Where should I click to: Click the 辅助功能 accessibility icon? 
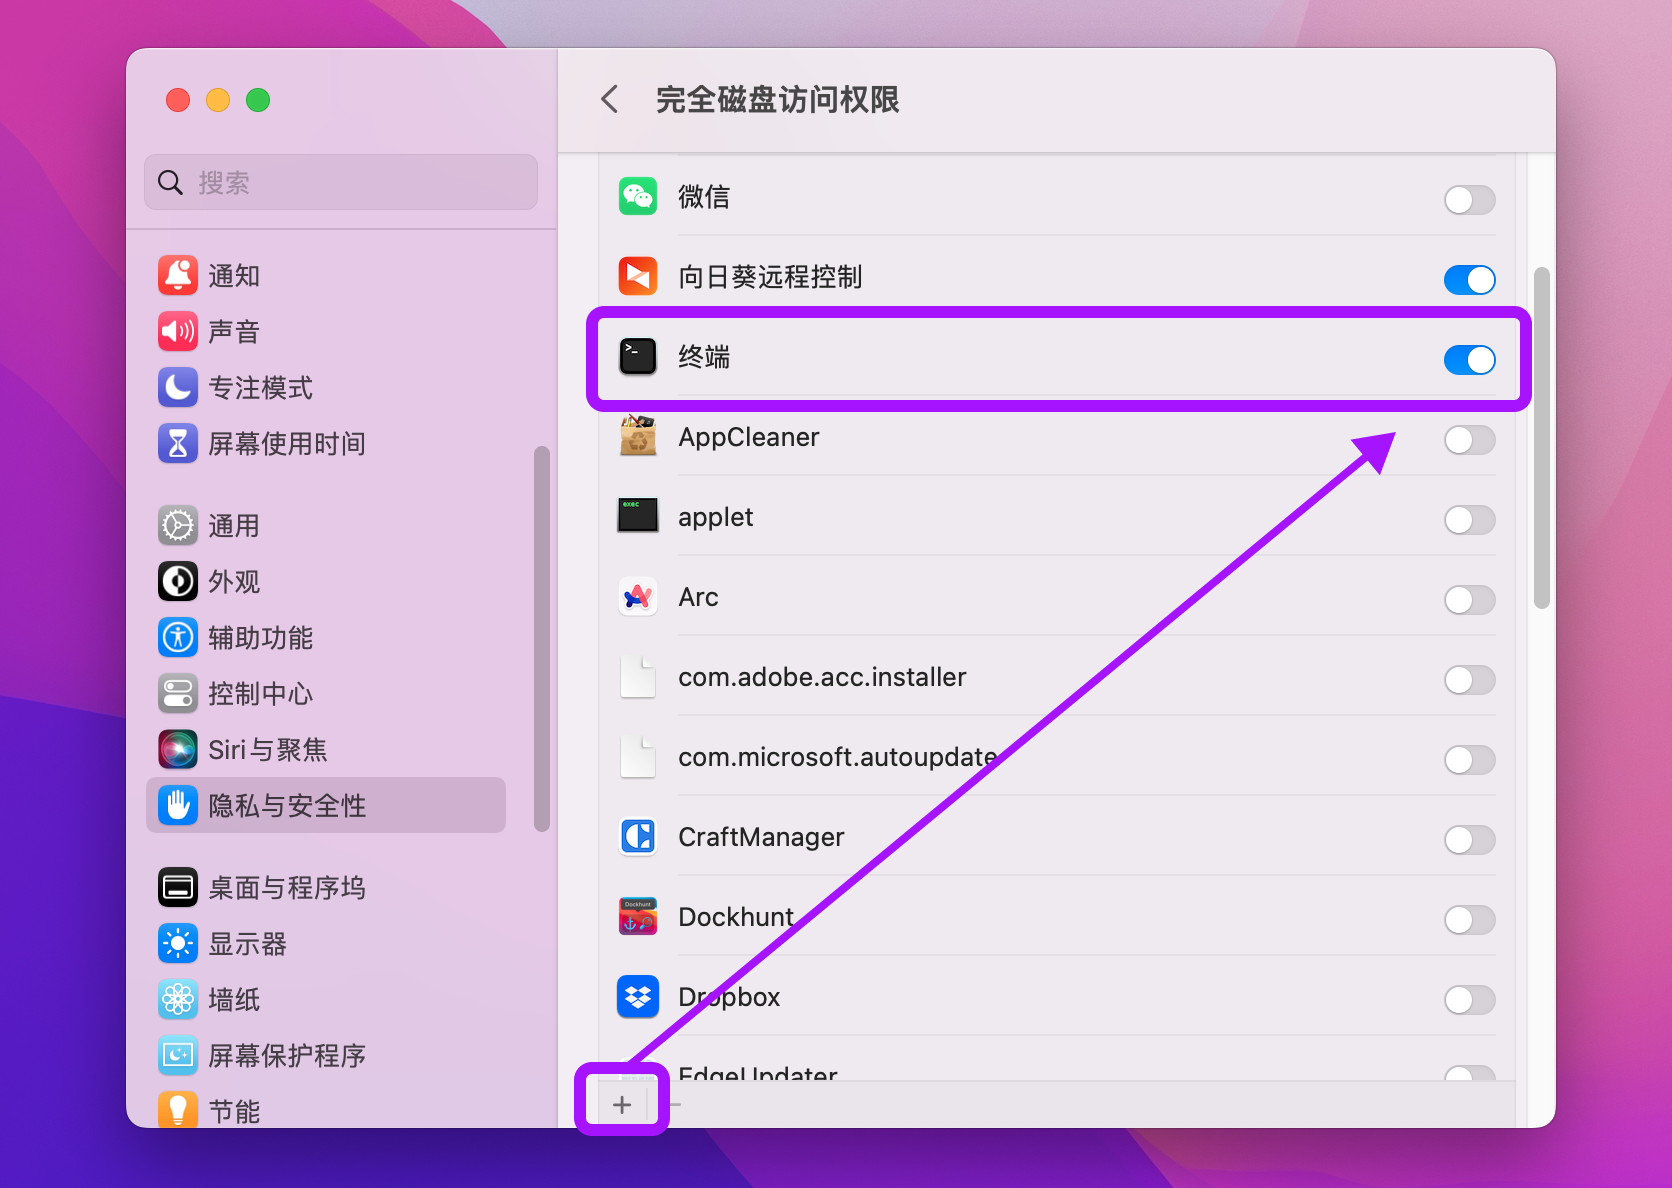(x=178, y=638)
